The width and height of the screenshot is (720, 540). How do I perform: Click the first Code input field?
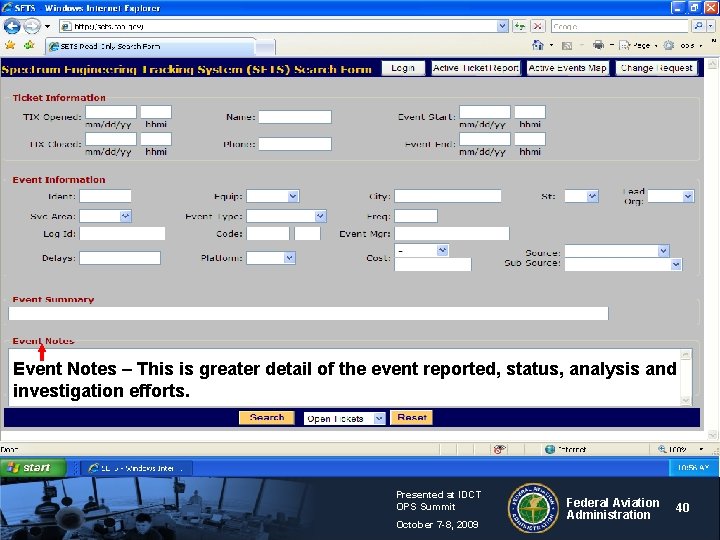pyautogui.click(x=268, y=234)
